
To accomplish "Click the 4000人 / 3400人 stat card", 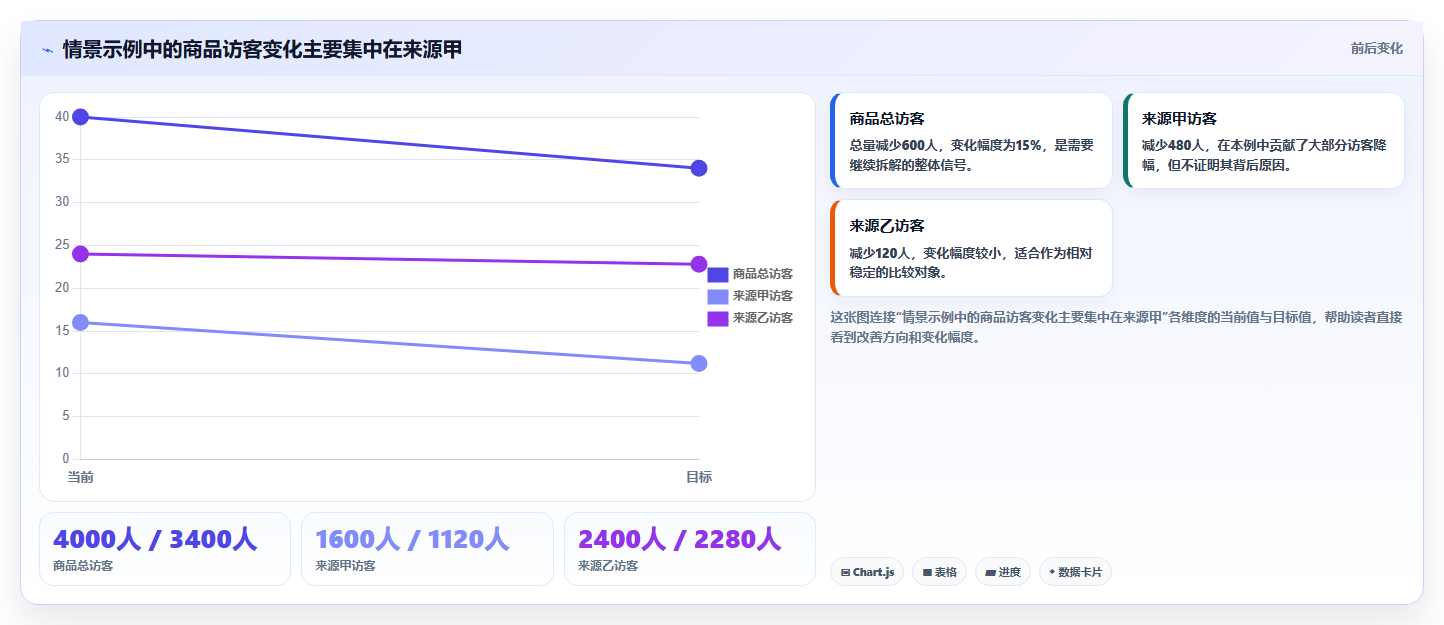I will click(165, 549).
